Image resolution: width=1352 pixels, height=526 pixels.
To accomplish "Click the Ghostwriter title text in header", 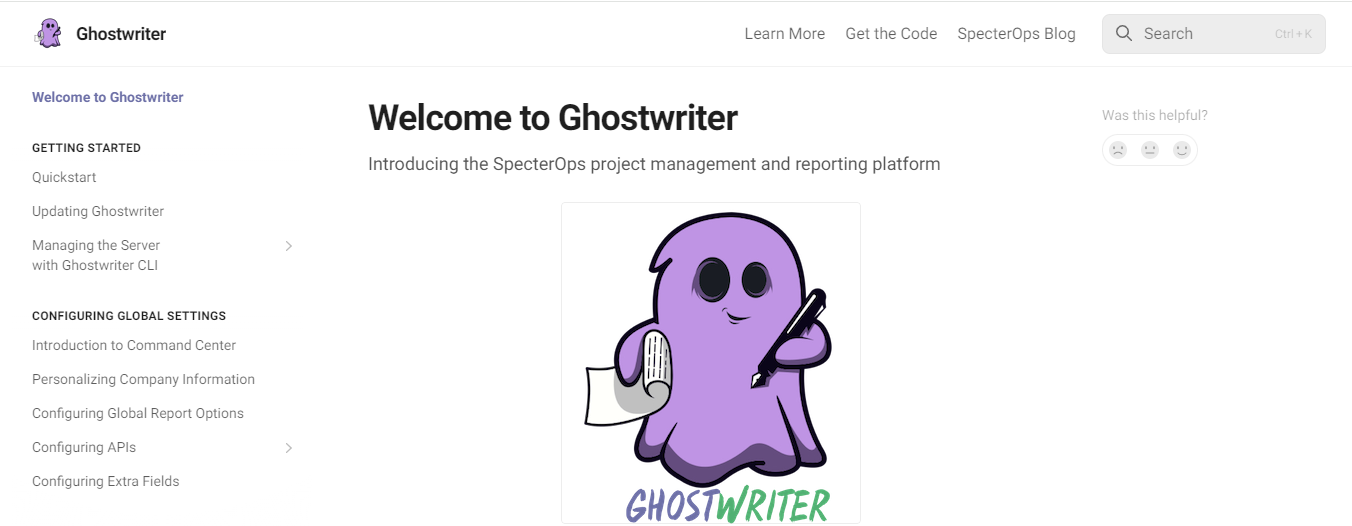I will click(121, 34).
